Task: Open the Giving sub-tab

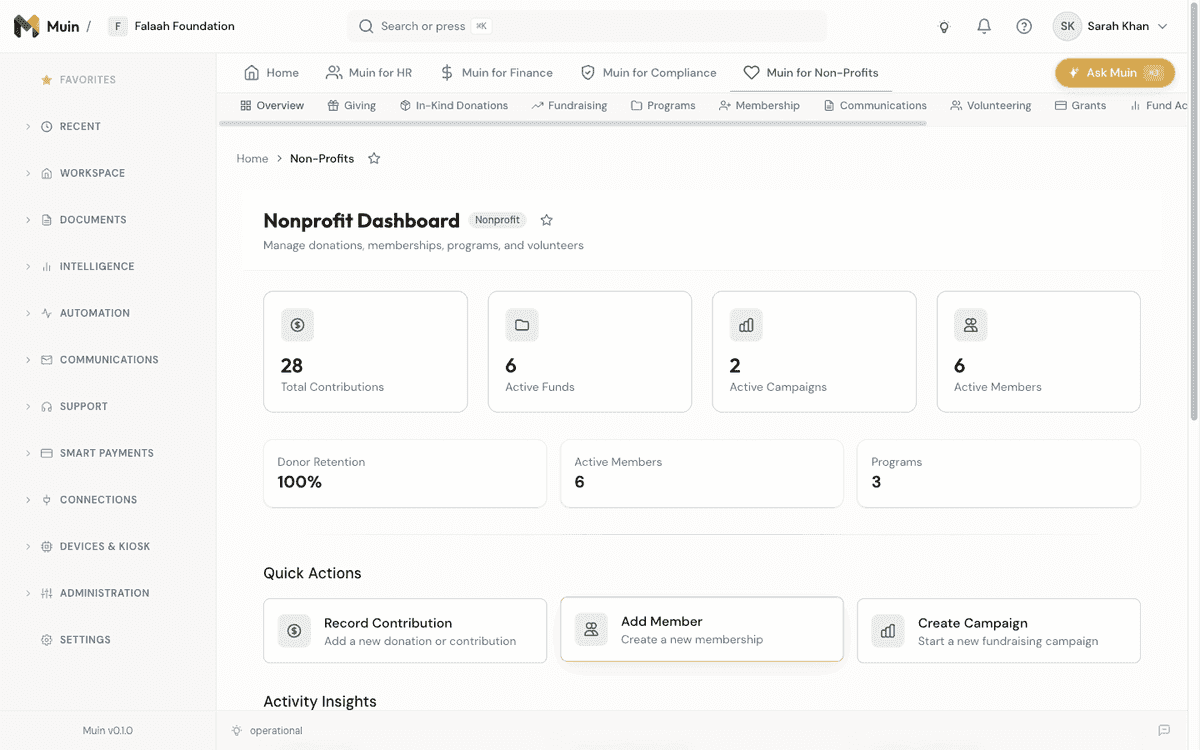Action: point(351,105)
